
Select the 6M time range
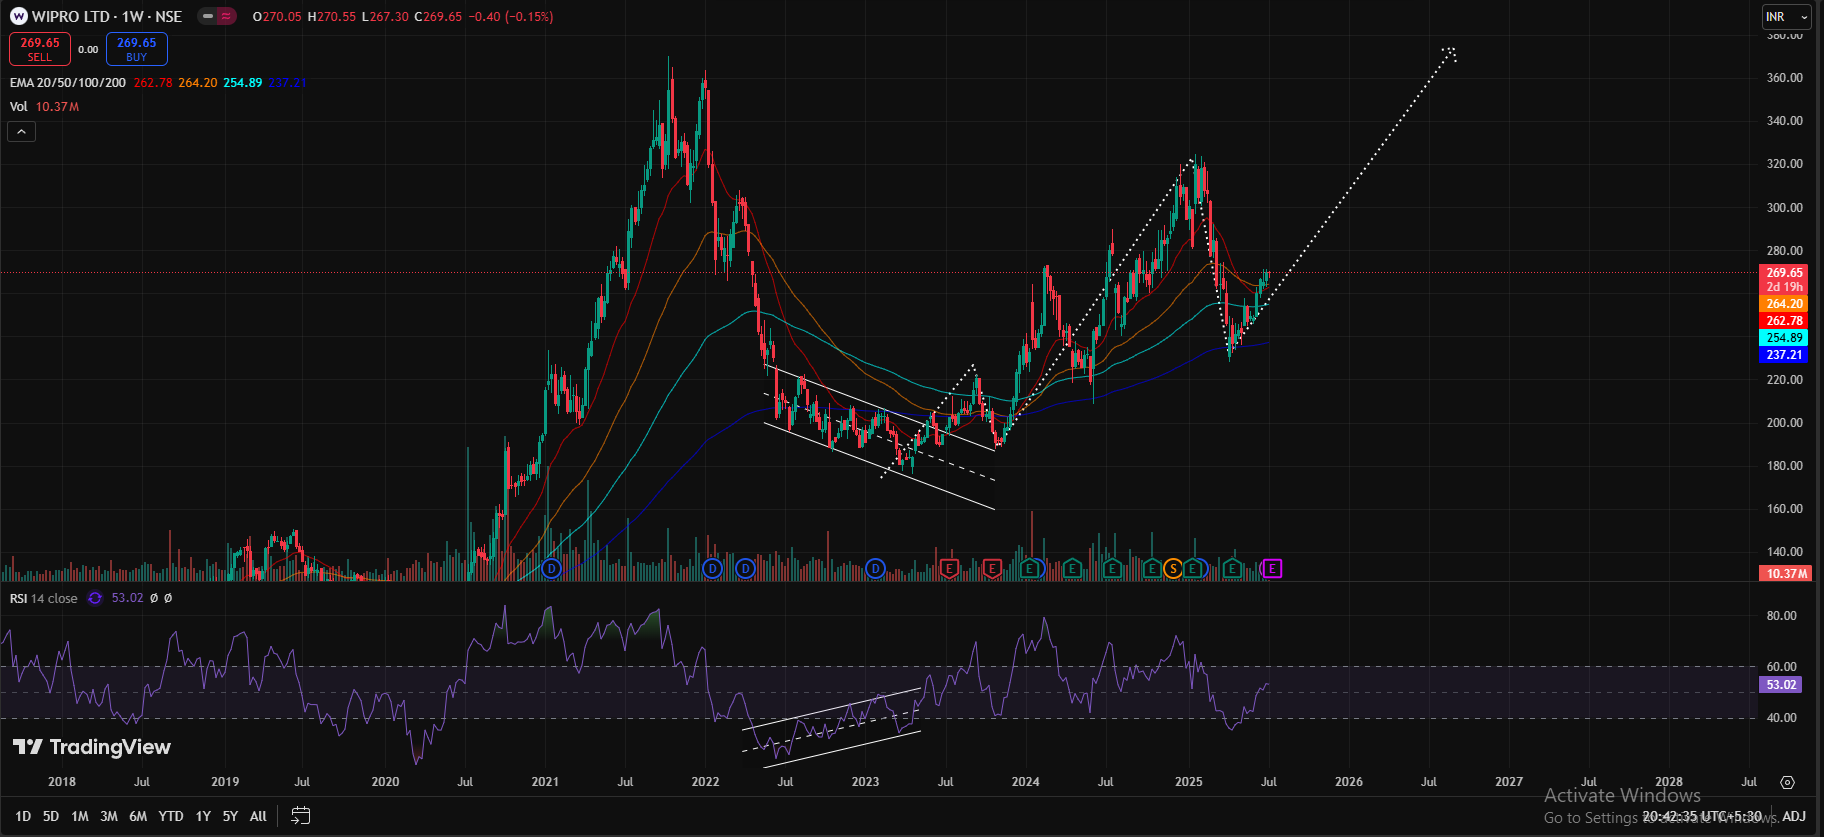138,816
